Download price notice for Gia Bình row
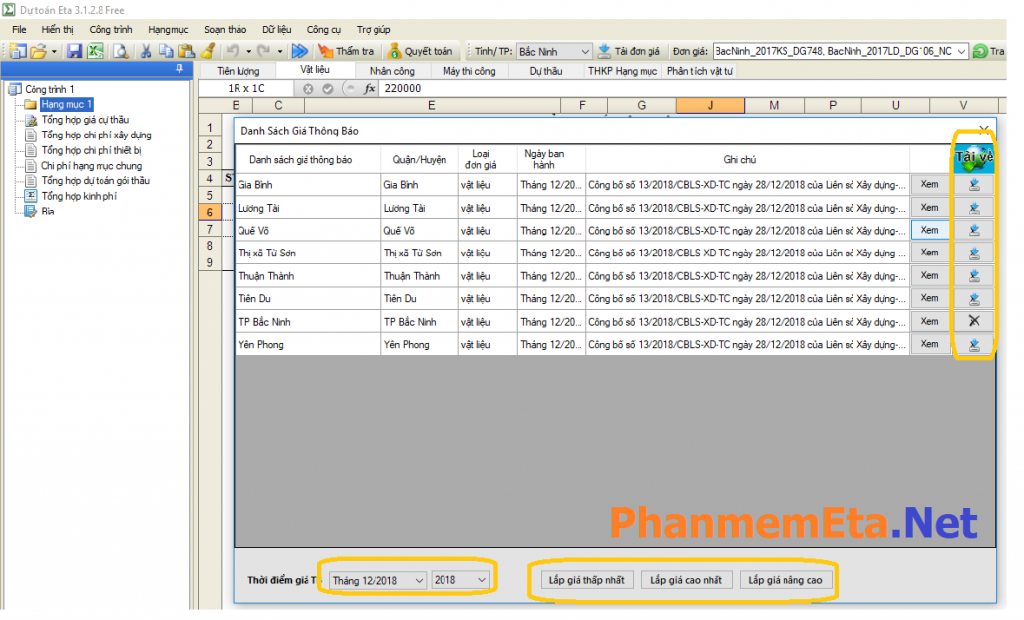 coord(973,185)
